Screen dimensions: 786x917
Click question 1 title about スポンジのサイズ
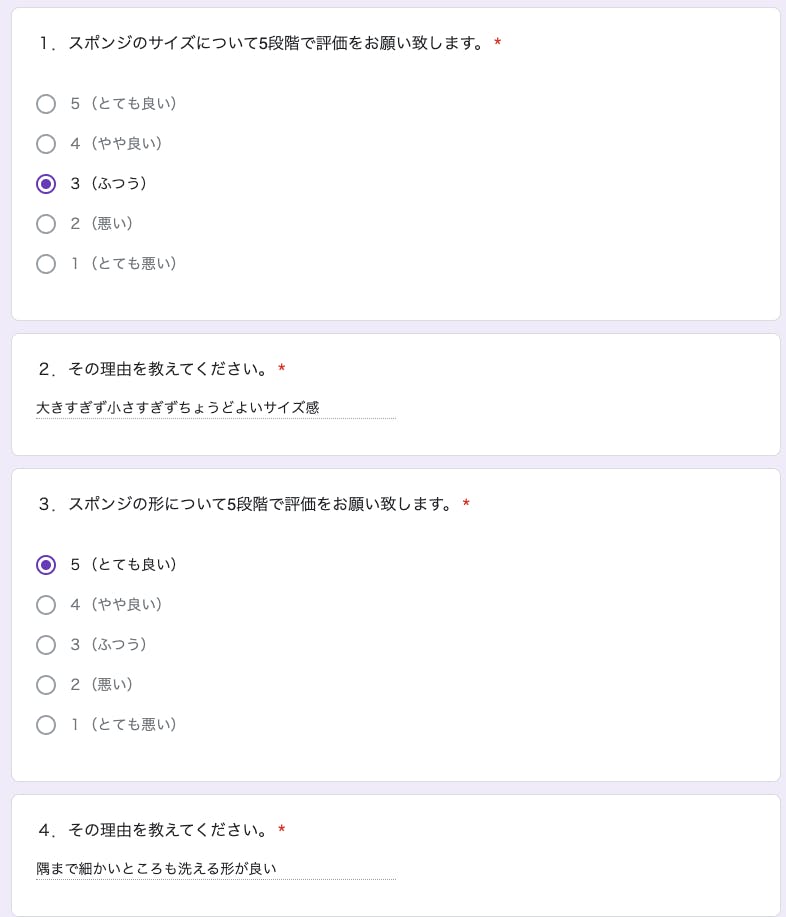(x=262, y=44)
